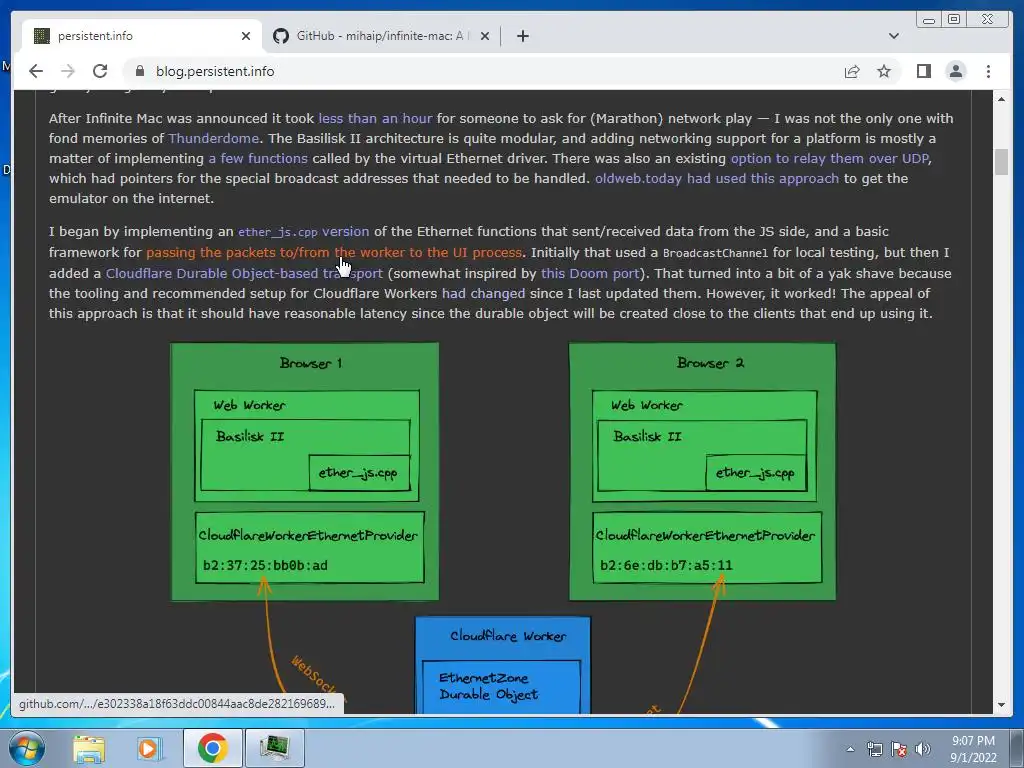Open the volume speaker tray icon

pos(923,749)
